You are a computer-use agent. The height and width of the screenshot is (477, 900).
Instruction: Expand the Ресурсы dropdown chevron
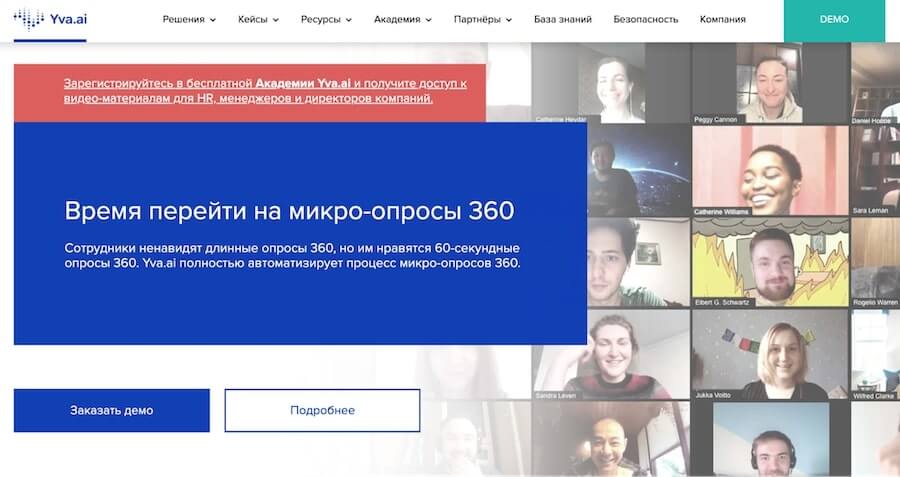tap(348, 20)
